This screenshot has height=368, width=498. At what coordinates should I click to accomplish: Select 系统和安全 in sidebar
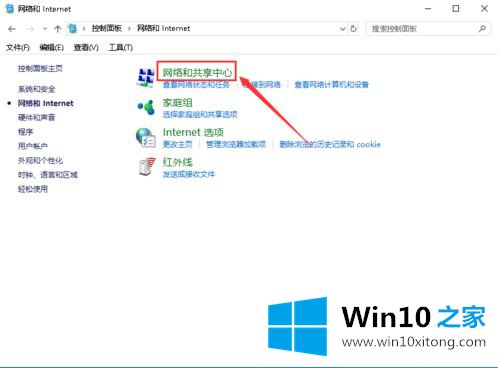[36, 89]
